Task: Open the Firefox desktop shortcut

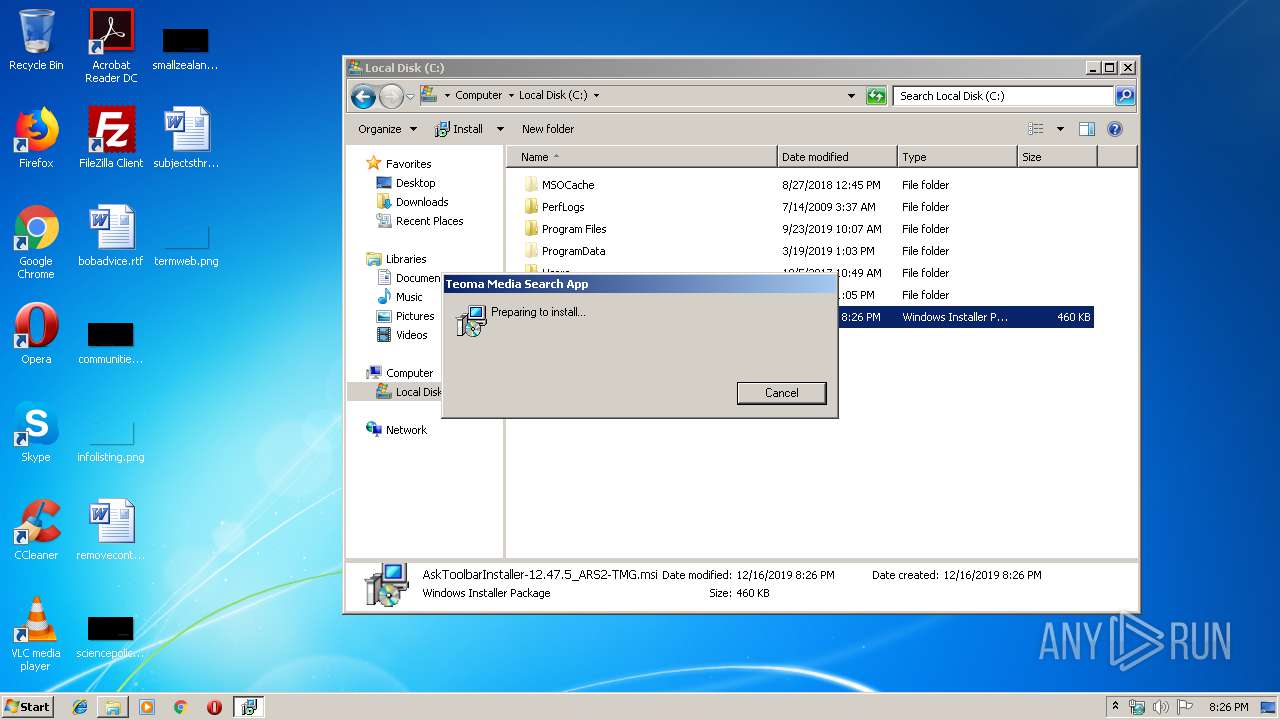Action: [x=36, y=138]
